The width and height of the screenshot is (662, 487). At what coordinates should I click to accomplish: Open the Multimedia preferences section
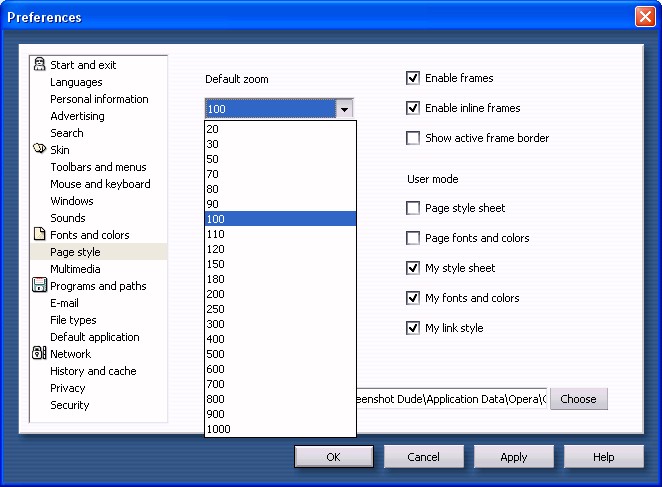(75, 269)
